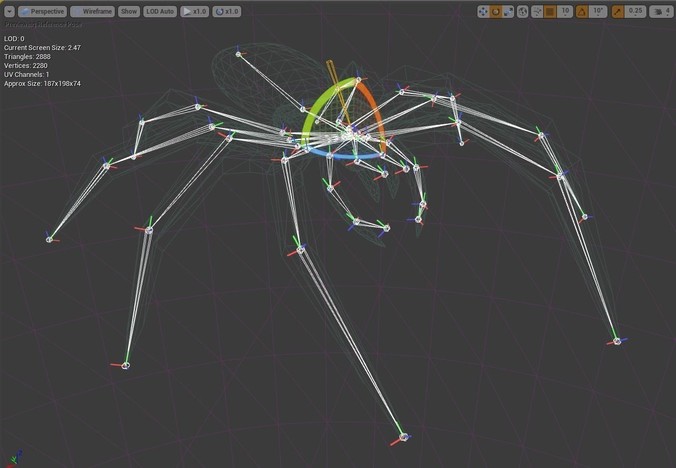
Task: Select the rotate gizmo mode
Action: [496, 12]
